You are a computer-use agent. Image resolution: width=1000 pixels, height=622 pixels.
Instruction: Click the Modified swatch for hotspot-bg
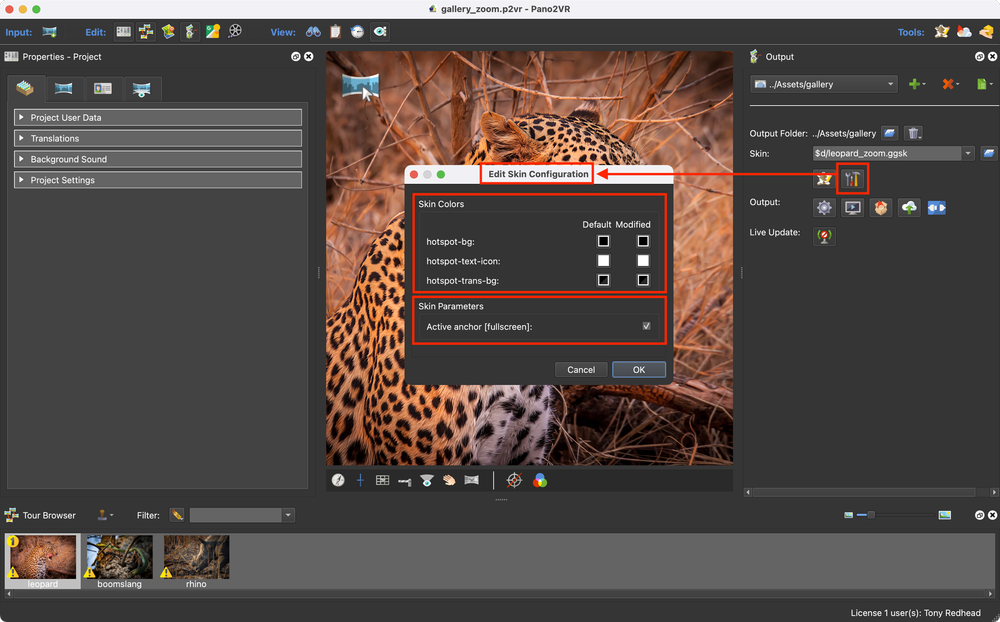click(x=643, y=241)
